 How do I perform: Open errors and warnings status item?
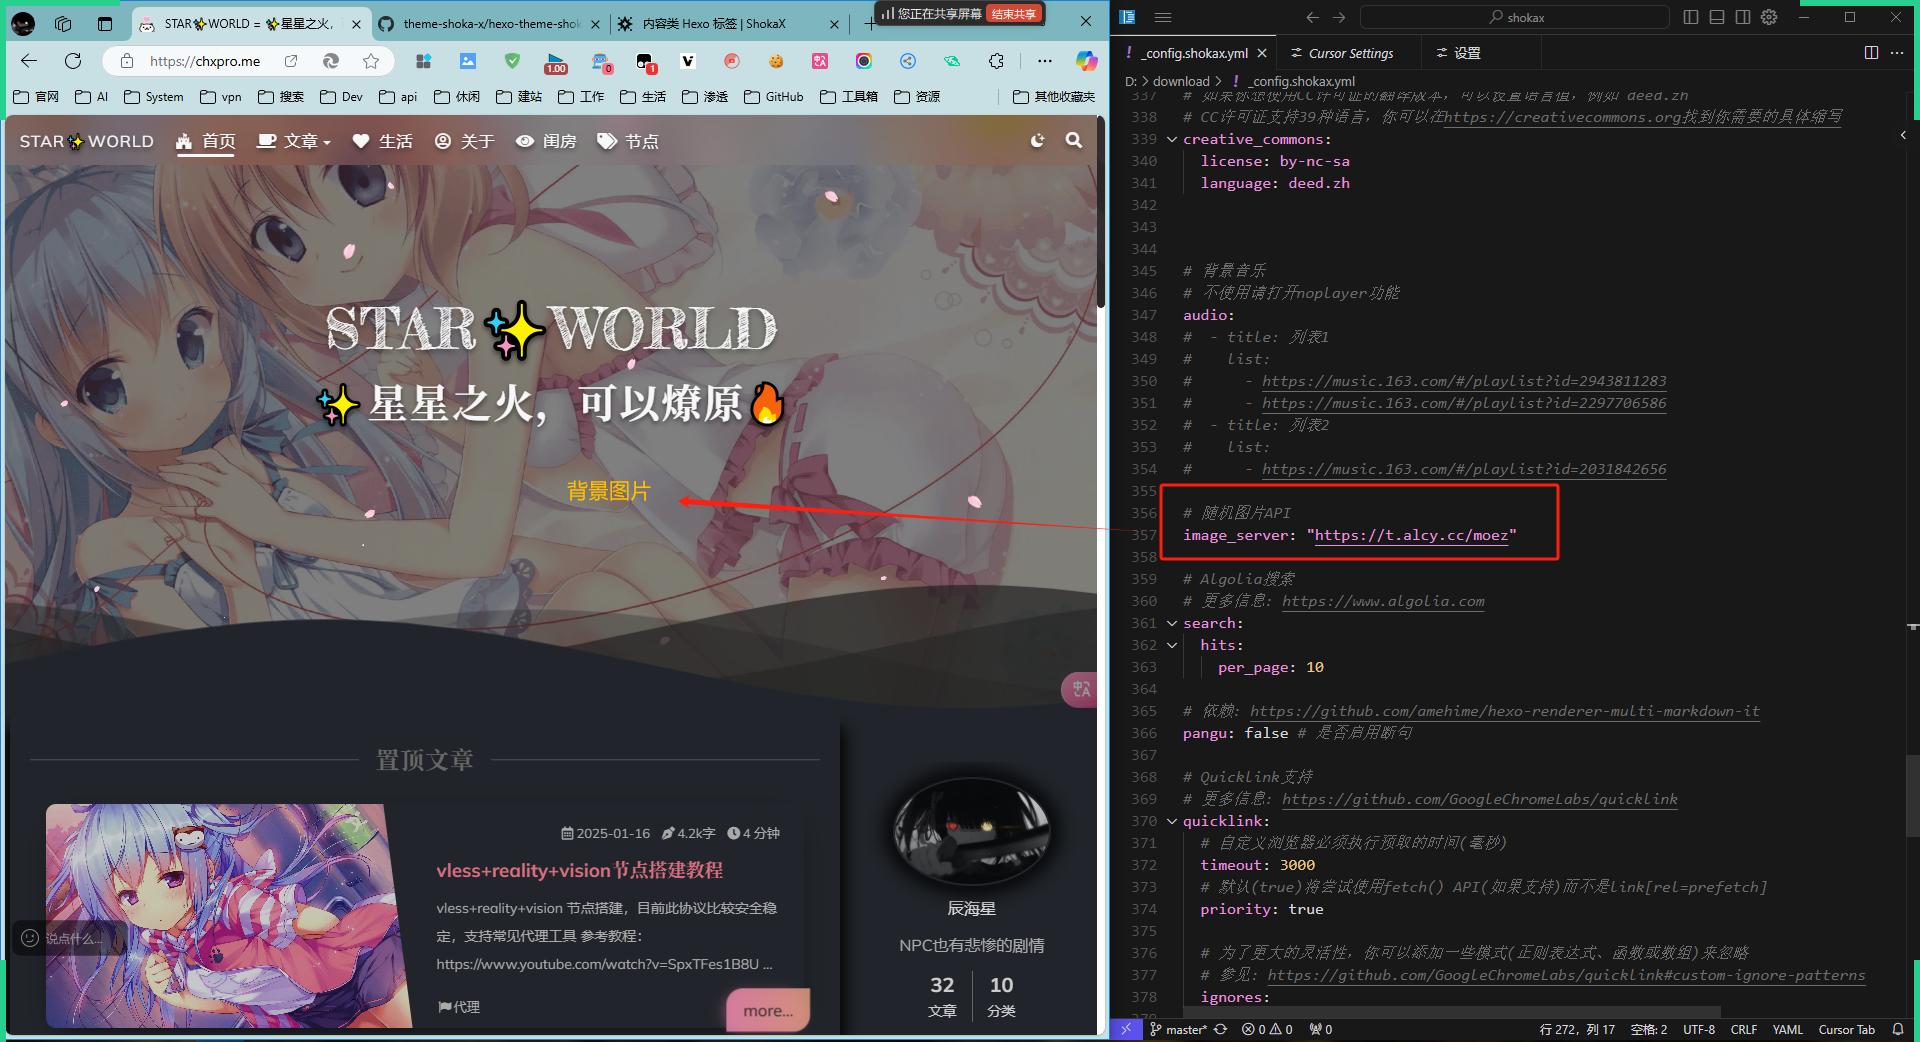pos(1267,1030)
